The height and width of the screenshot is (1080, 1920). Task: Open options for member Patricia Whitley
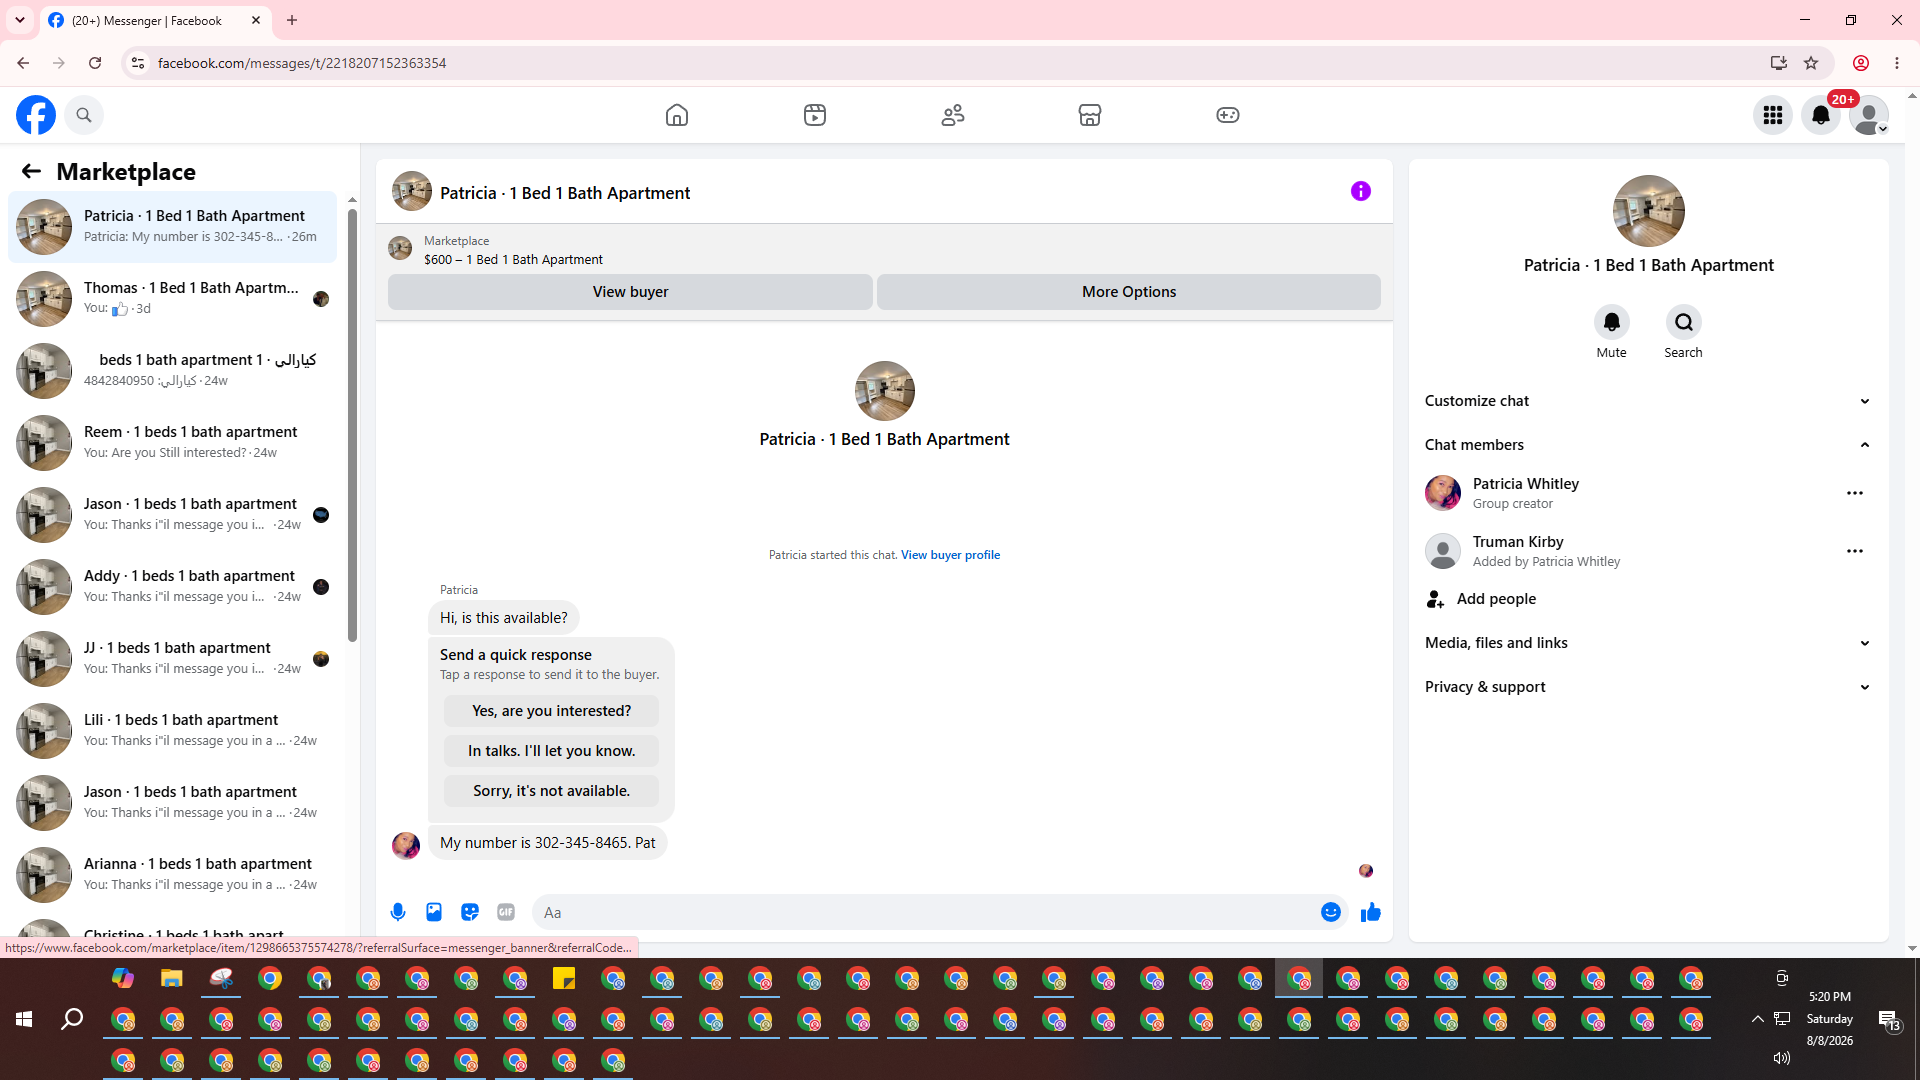[1855, 493]
